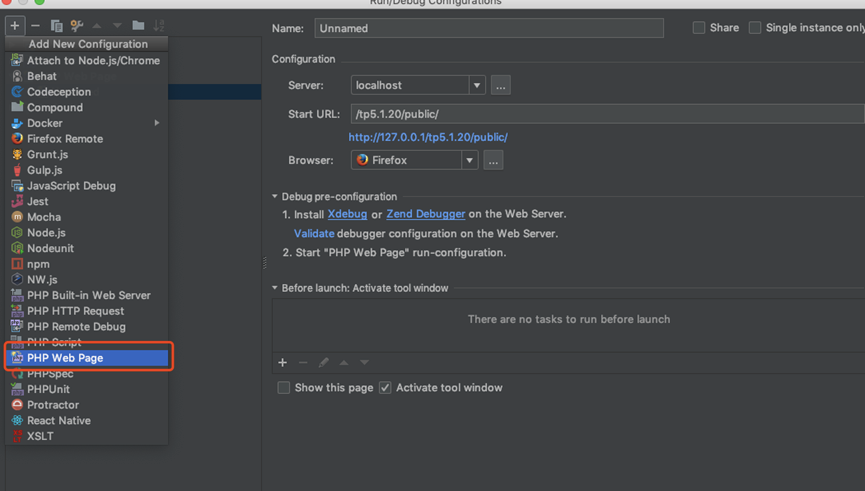Click the Remove Configuration minus icon
Image resolution: width=865 pixels, height=491 pixels.
[x=35, y=25]
